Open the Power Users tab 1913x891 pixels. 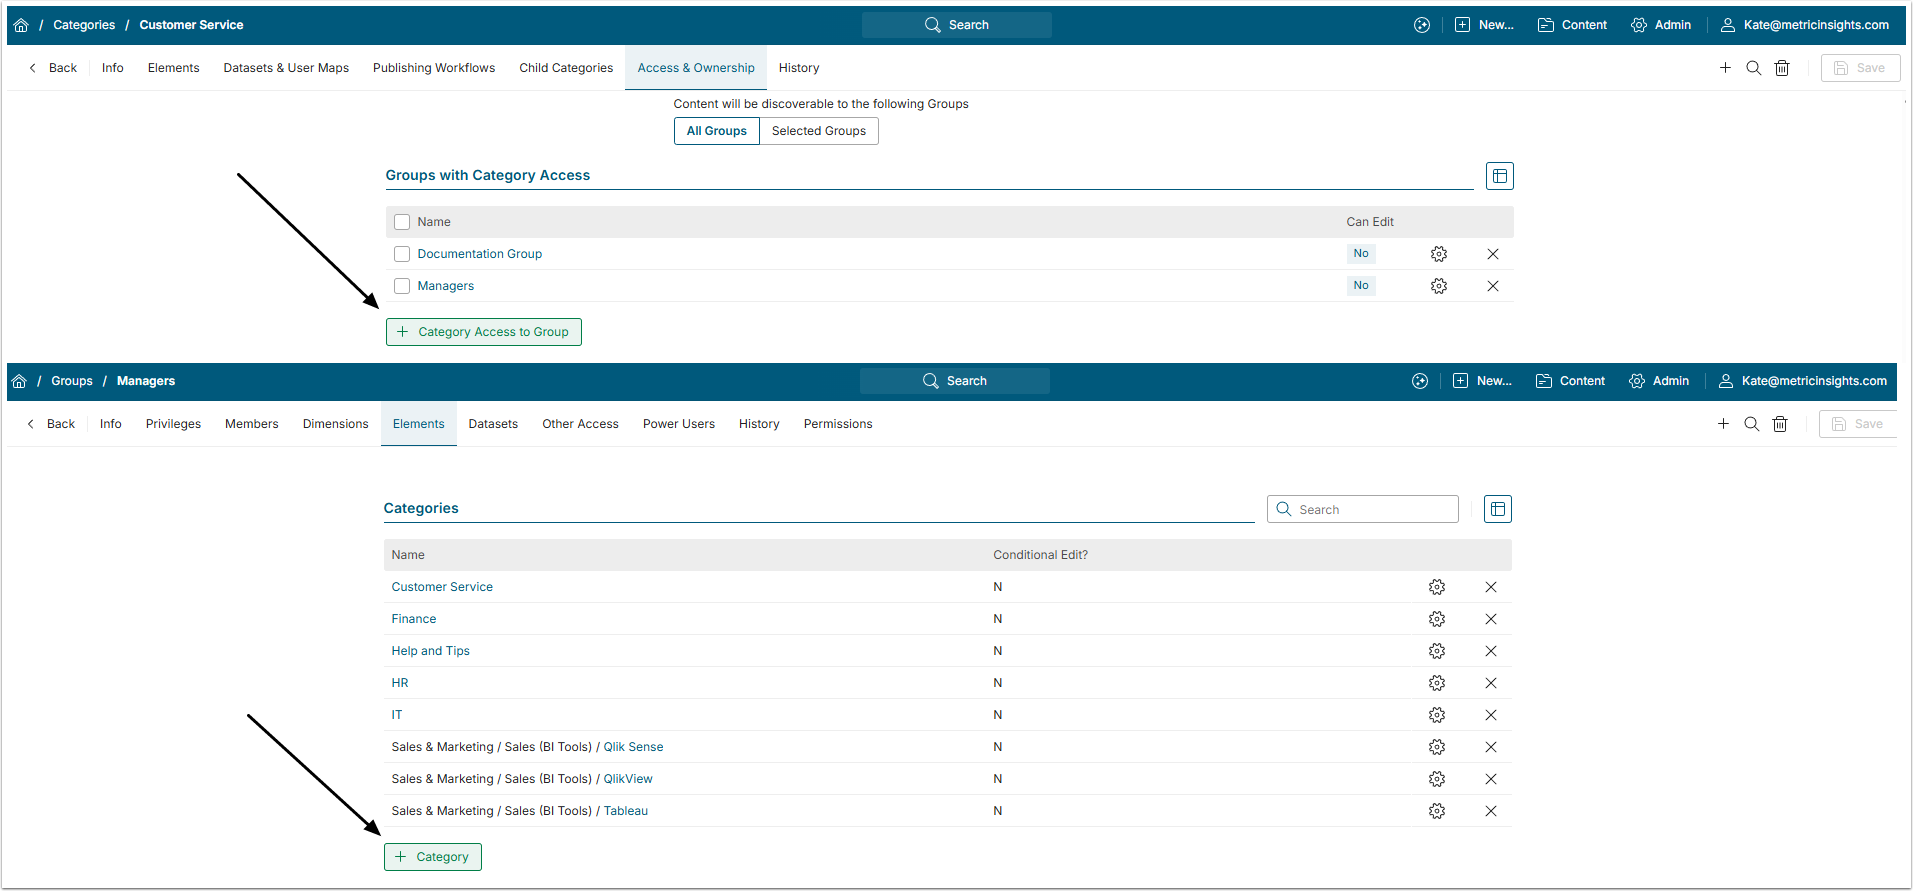point(678,424)
